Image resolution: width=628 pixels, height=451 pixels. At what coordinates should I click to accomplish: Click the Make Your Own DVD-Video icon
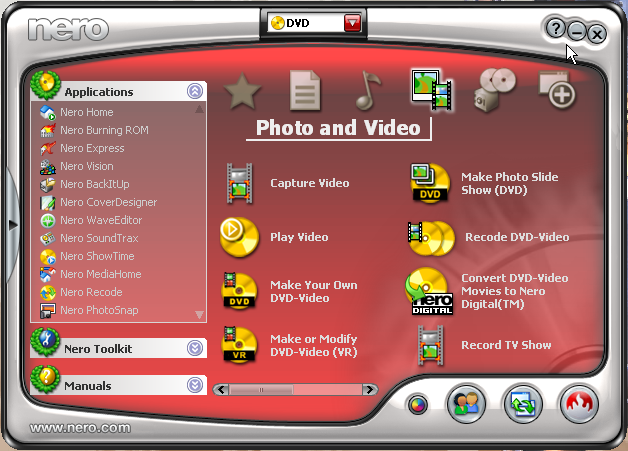click(x=239, y=291)
